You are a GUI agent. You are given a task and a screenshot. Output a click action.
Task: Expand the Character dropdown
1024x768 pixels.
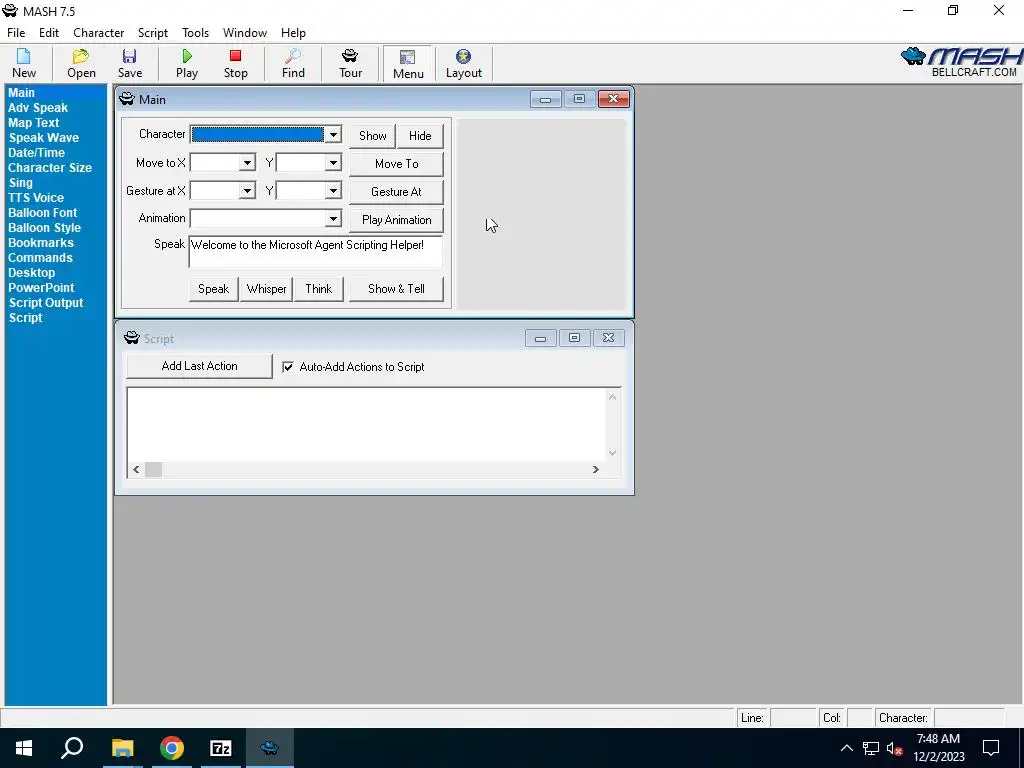tap(333, 135)
